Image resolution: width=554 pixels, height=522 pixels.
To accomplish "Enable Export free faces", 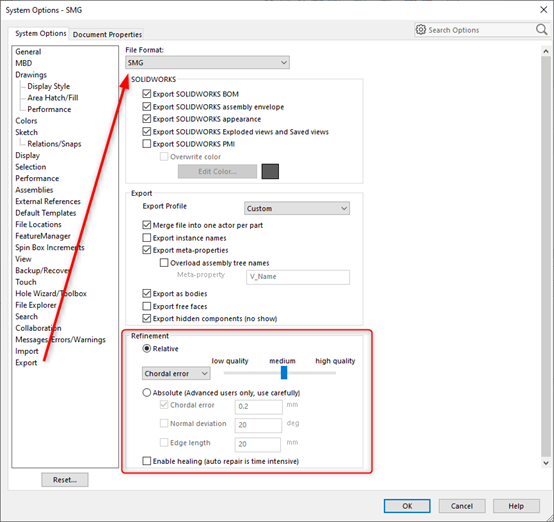I will tap(147, 306).
